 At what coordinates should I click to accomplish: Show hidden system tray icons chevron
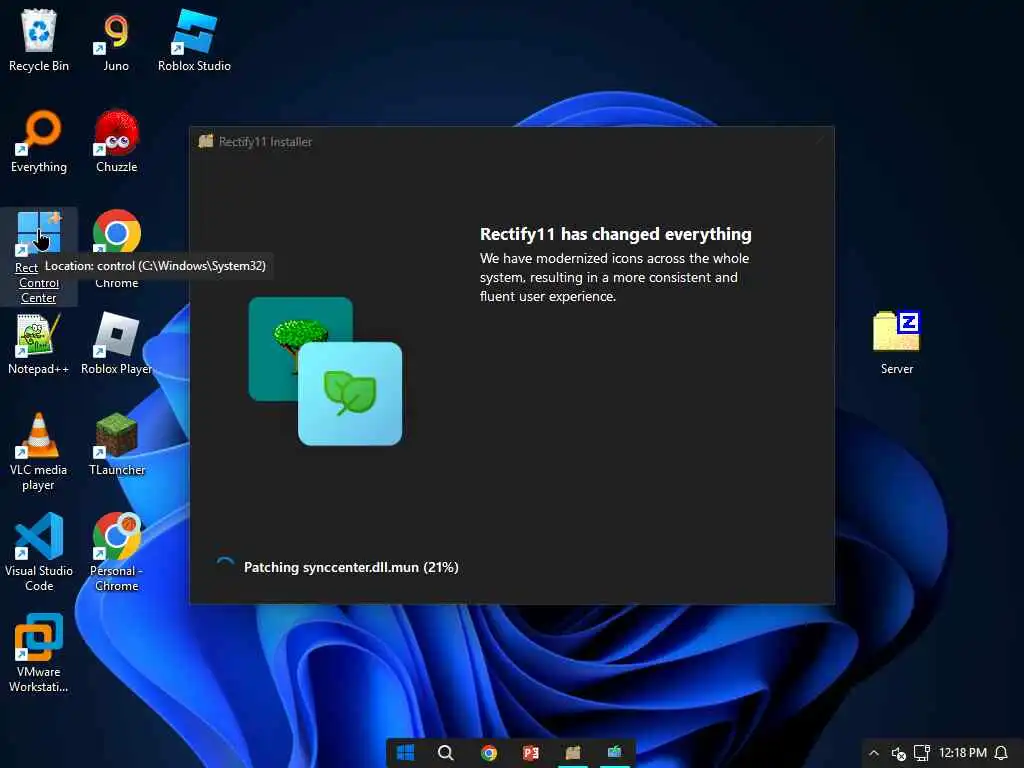tap(874, 753)
